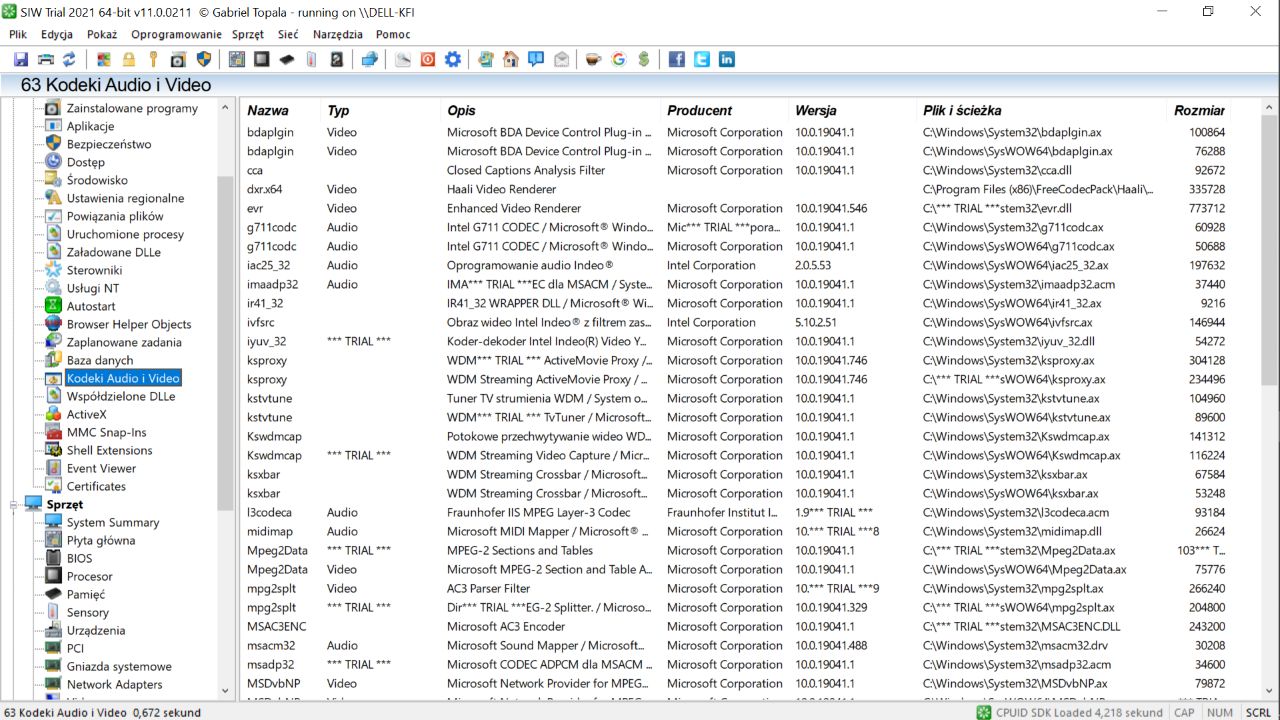Click the Windows shield toolbar icon
Viewport: 1280px width, 720px height.
(203, 60)
